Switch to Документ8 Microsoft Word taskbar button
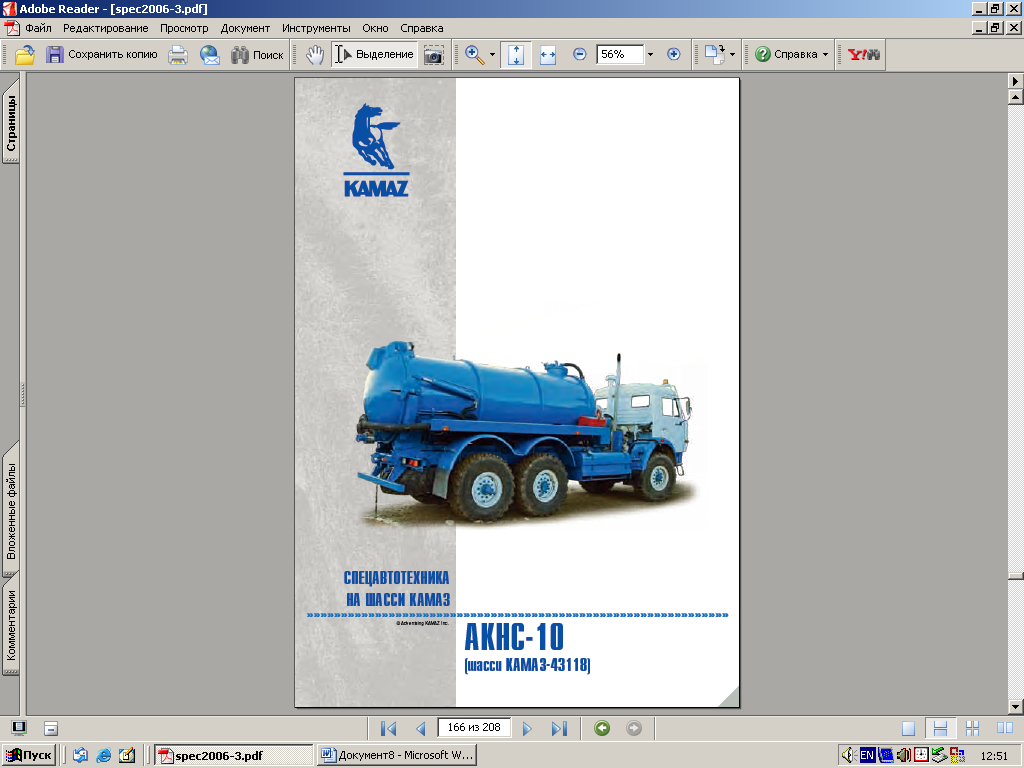Image resolution: width=1024 pixels, height=768 pixels. tap(396, 756)
